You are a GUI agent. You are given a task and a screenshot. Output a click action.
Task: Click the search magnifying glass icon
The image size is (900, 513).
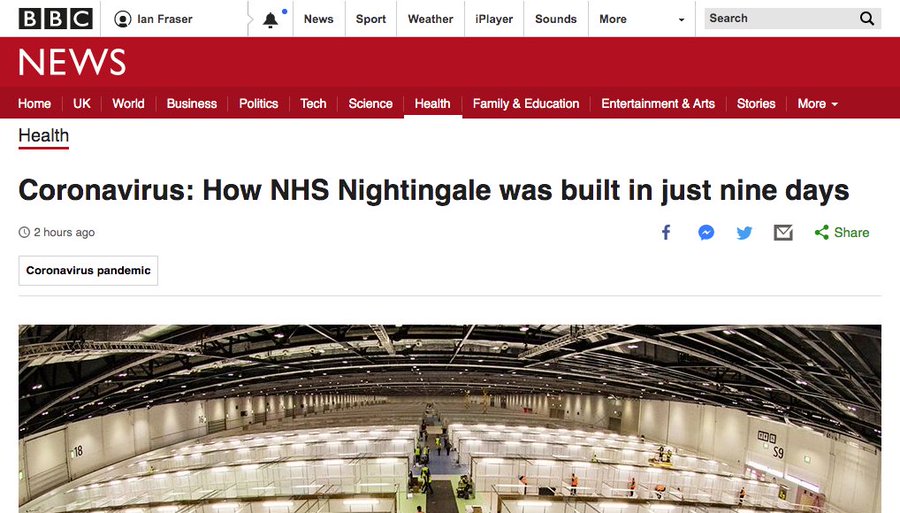(867, 18)
